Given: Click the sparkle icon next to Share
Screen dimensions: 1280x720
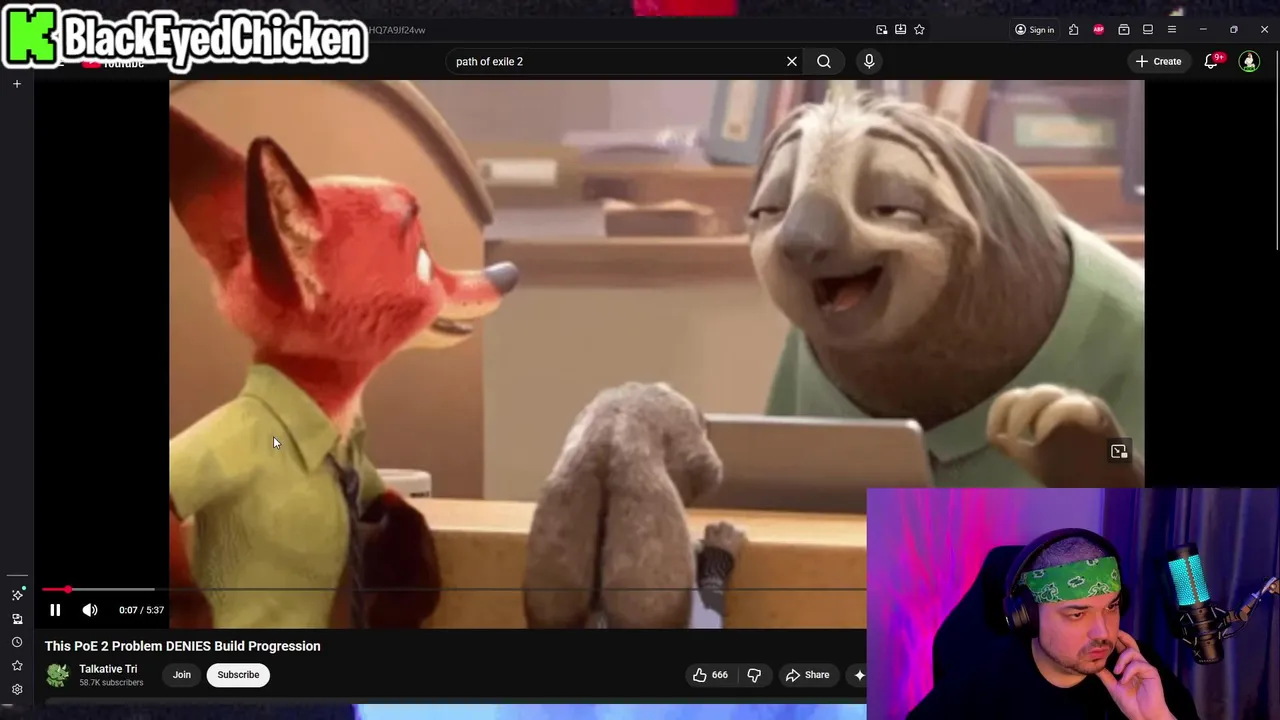Looking at the screenshot, I should tap(858, 675).
